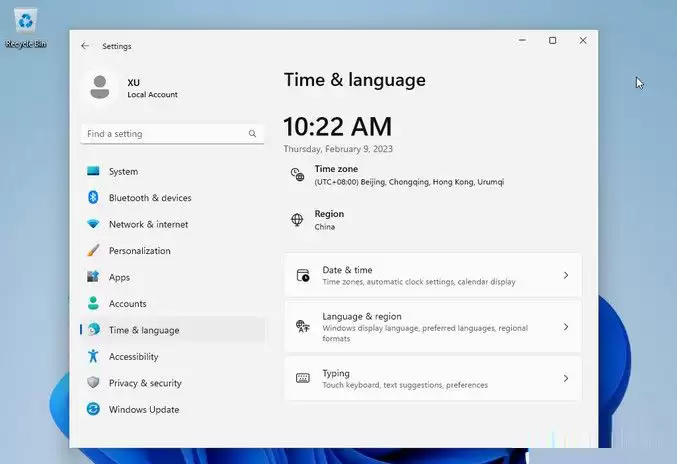Click the search magnifier icon
Viewport: 677px width, 464px height.
[252, 134]
